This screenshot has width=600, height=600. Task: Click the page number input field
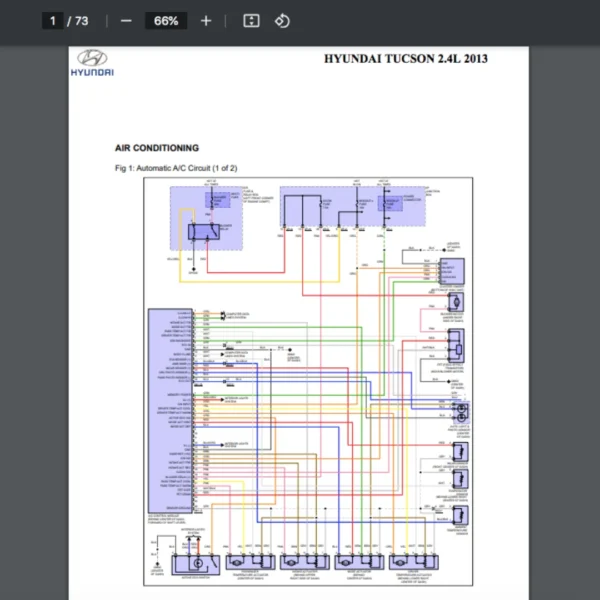52,20
